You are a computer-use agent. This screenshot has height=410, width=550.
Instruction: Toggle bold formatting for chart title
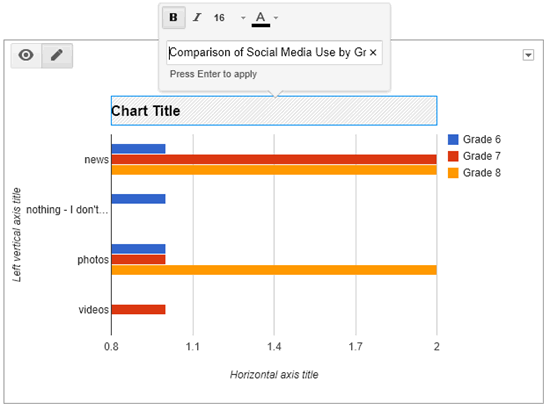click(x=174, y=18)
